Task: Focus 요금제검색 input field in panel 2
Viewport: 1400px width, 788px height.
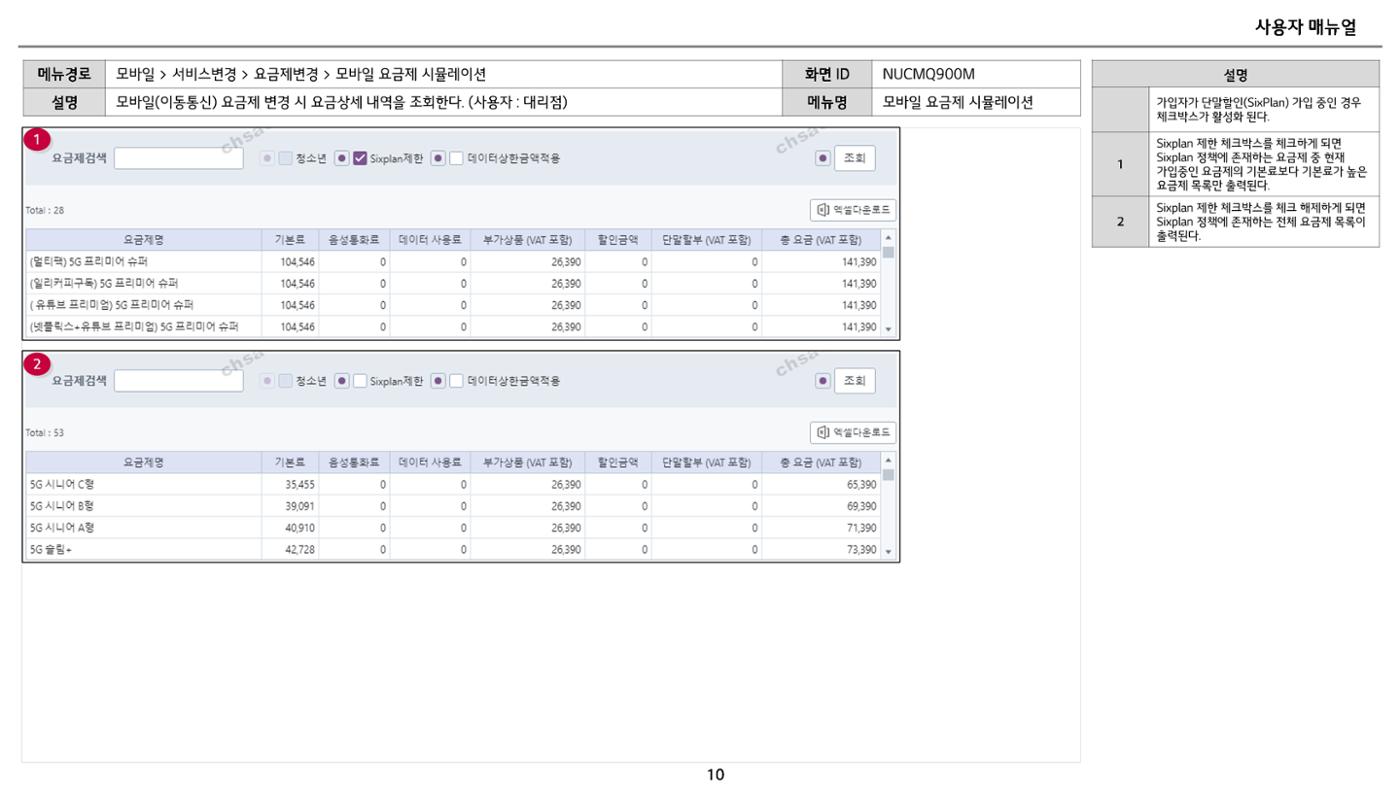Action: 179,381
